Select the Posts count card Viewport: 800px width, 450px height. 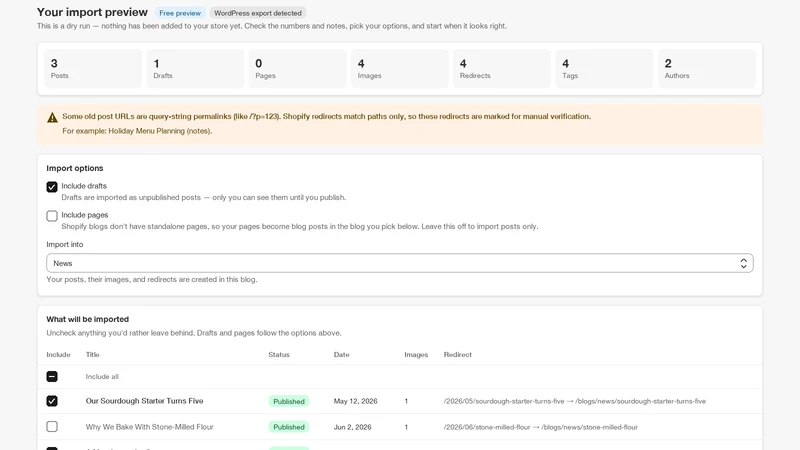coord(93,69)
